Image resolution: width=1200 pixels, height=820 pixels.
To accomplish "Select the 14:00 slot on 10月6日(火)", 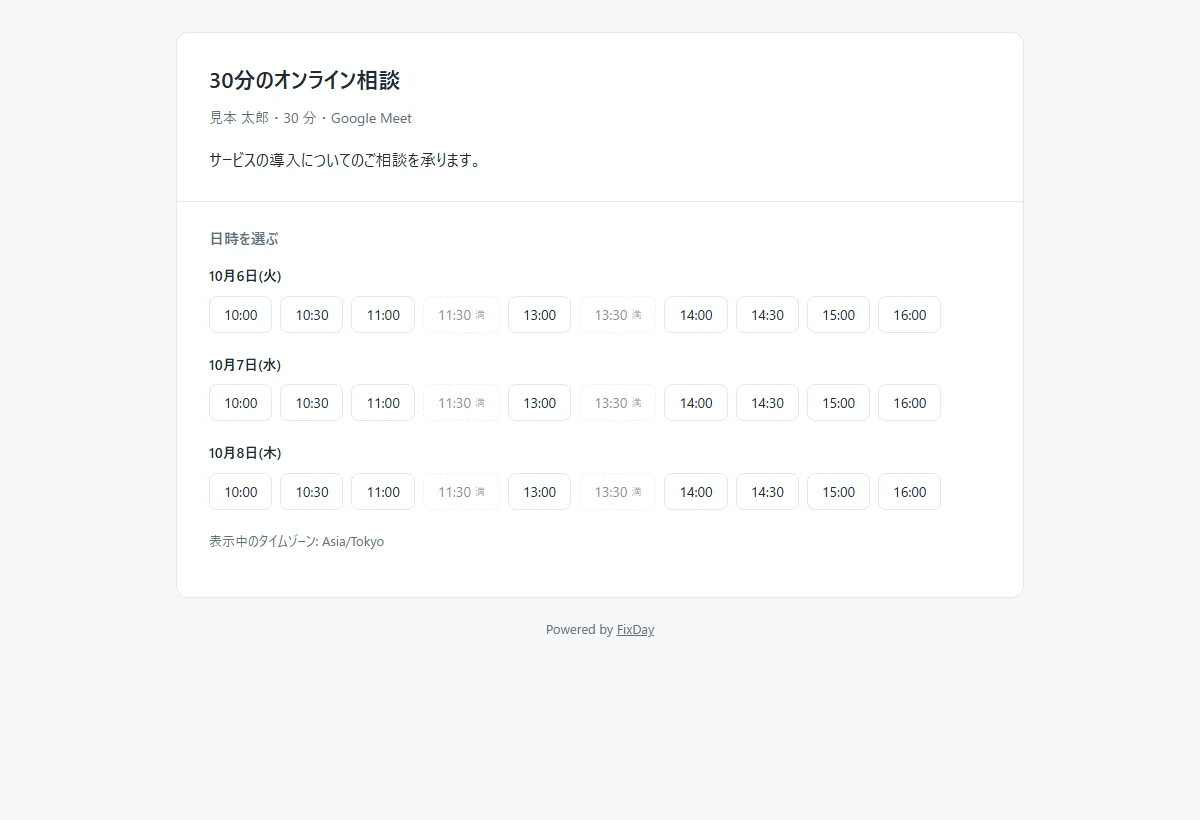I will point(696,315).
